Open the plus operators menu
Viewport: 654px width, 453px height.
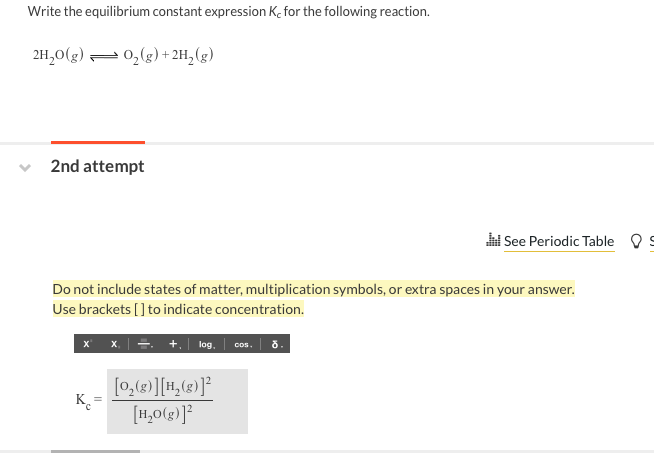[x=174, y=344]
